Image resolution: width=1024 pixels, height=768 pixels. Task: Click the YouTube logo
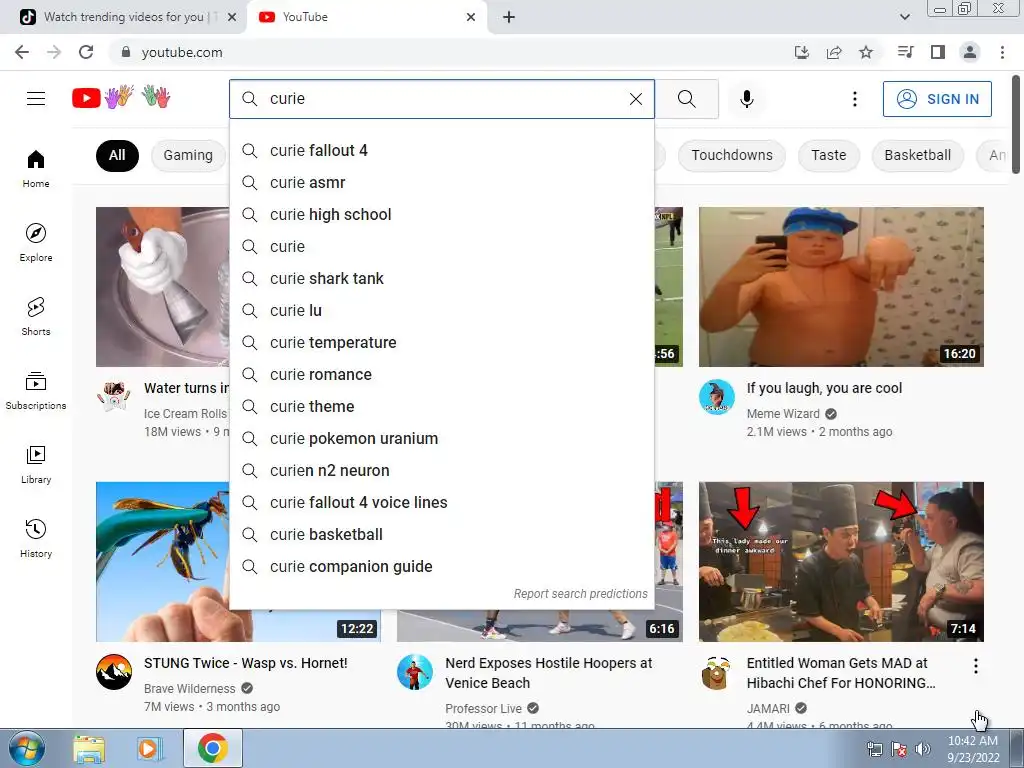coord(121,98)
